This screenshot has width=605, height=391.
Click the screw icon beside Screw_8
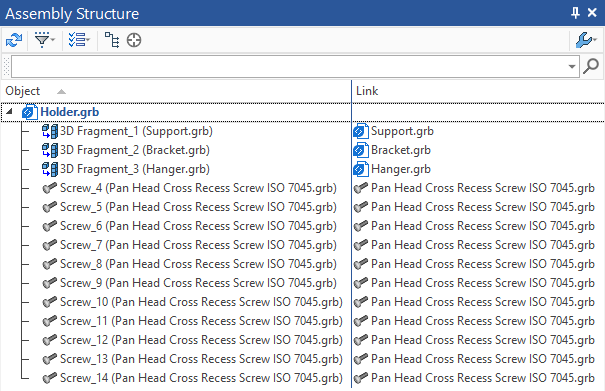[50, 264]
